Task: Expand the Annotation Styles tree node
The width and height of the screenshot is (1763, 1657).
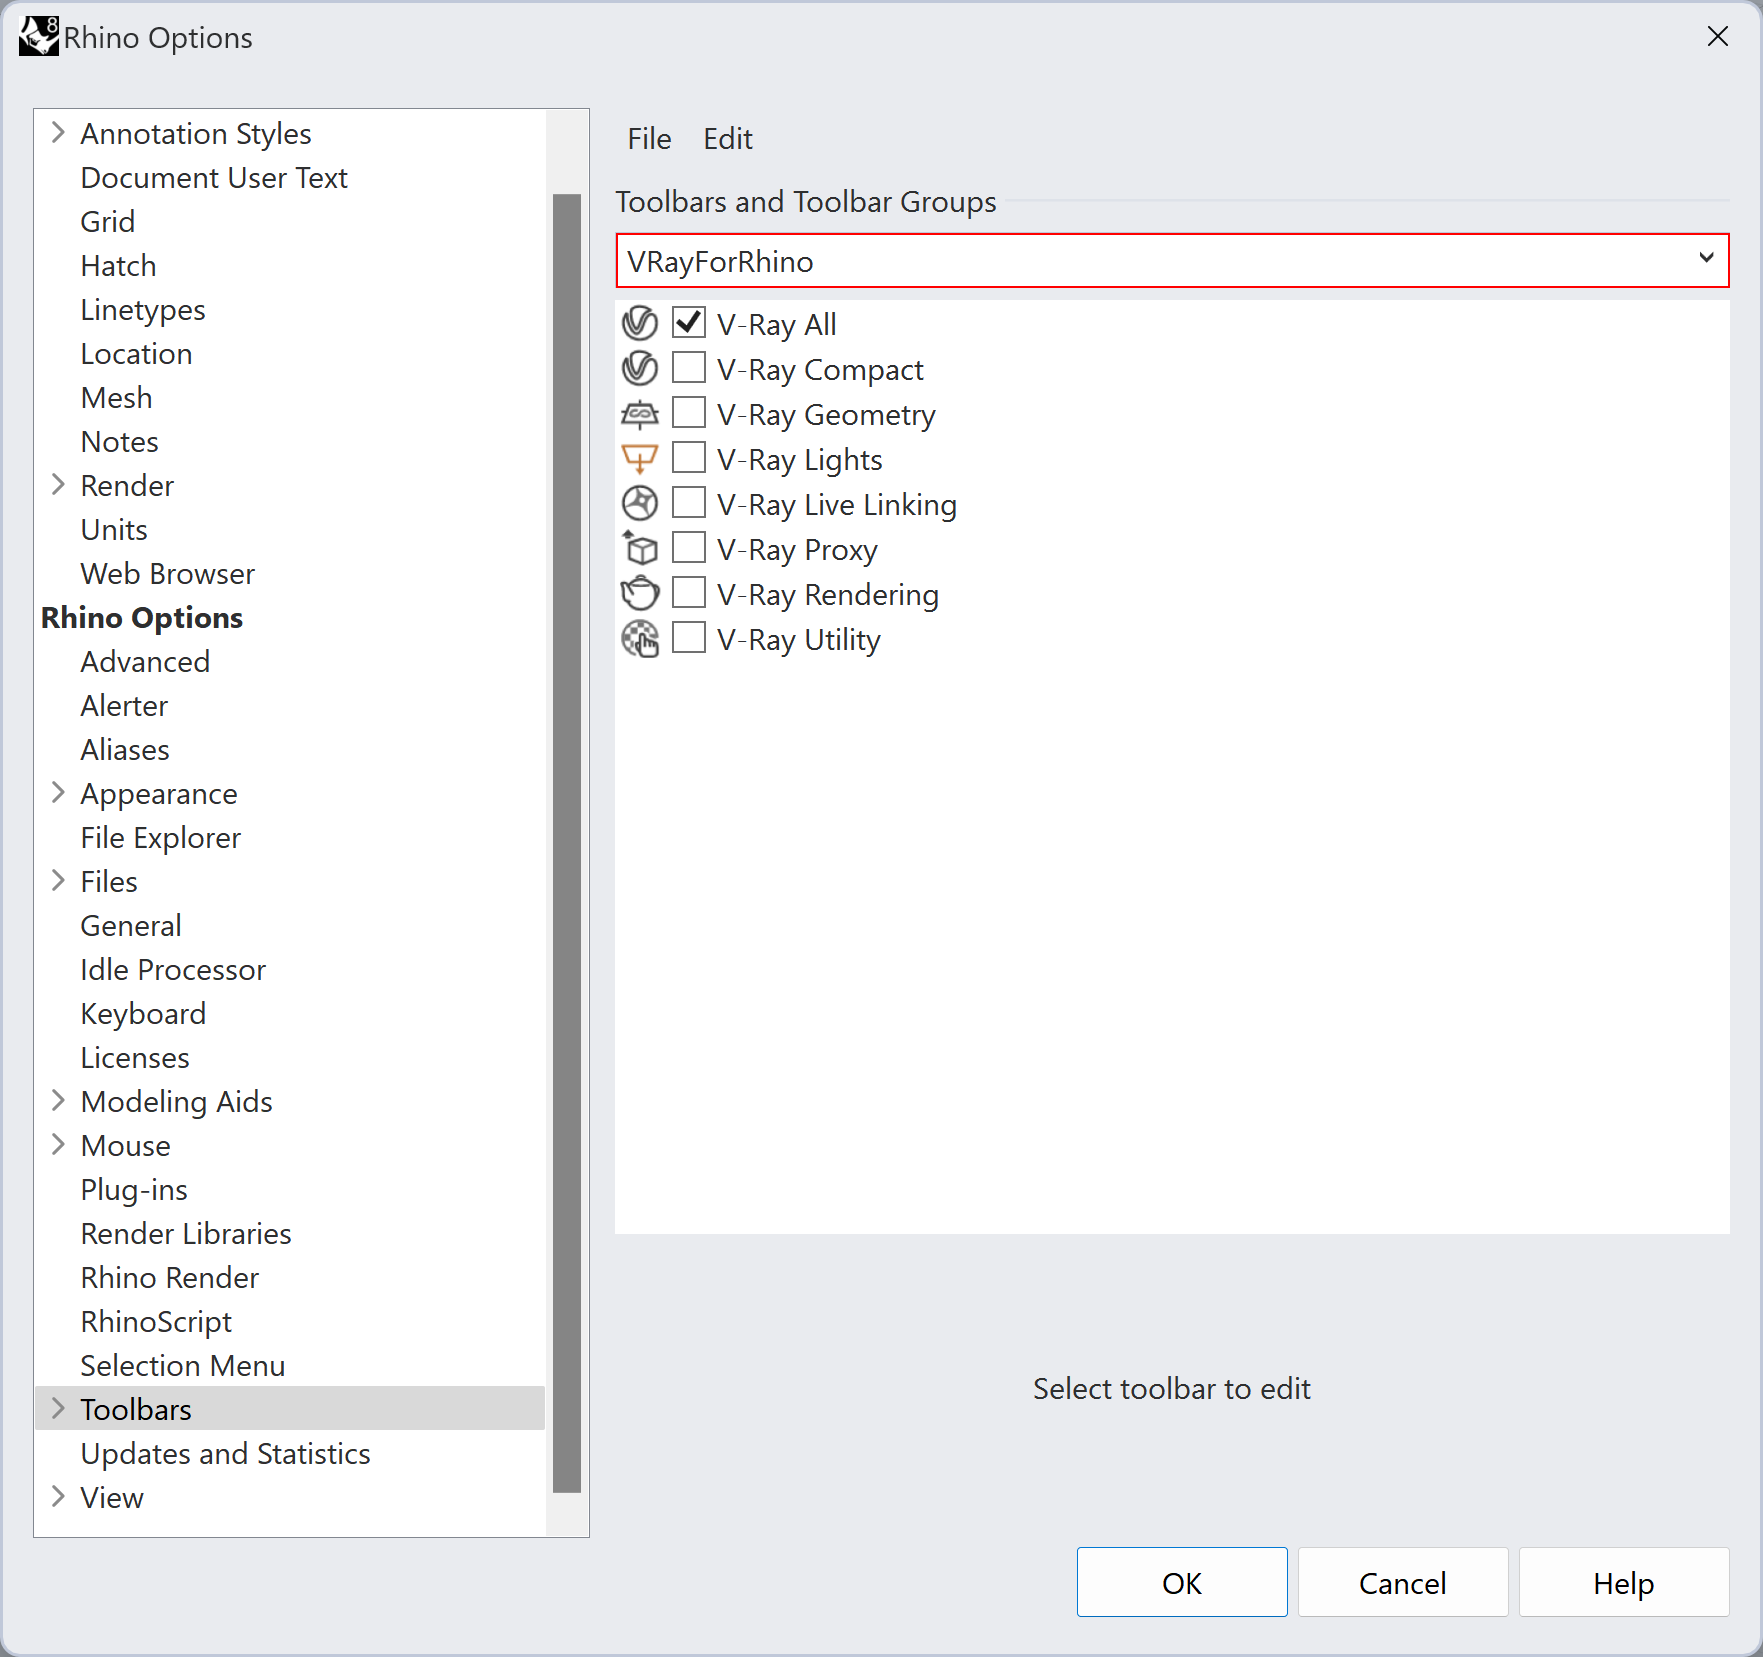Action: click(58, 133)
